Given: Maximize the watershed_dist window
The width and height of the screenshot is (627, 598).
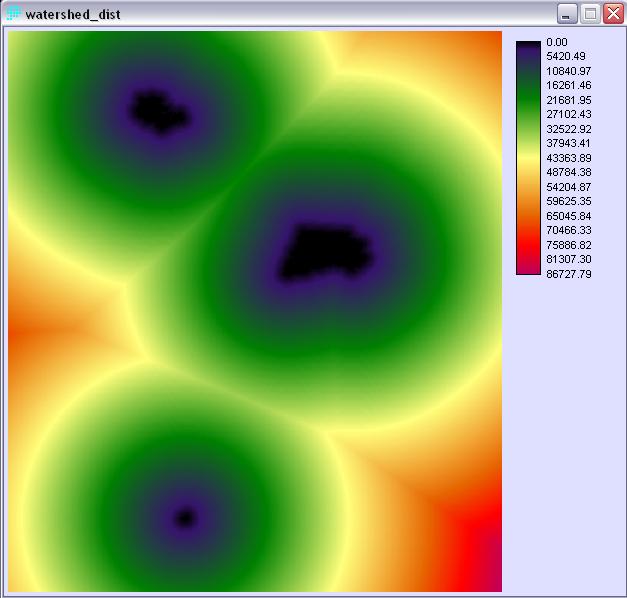Looking at the screenshot, I should click(x=590, y=14).
